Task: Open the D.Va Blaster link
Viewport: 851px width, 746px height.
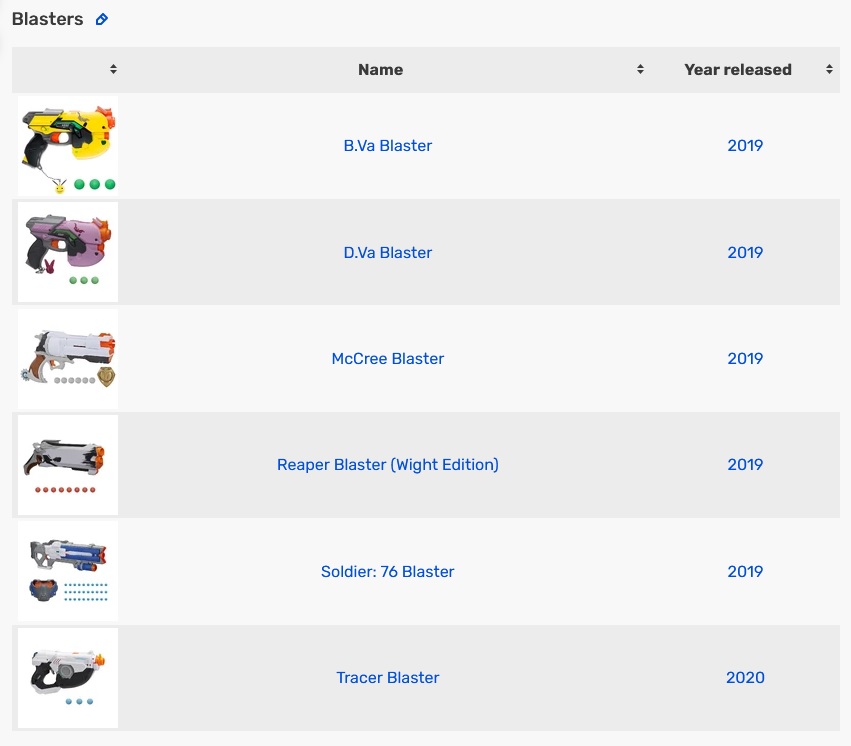Action: click(x=388, y=252)
